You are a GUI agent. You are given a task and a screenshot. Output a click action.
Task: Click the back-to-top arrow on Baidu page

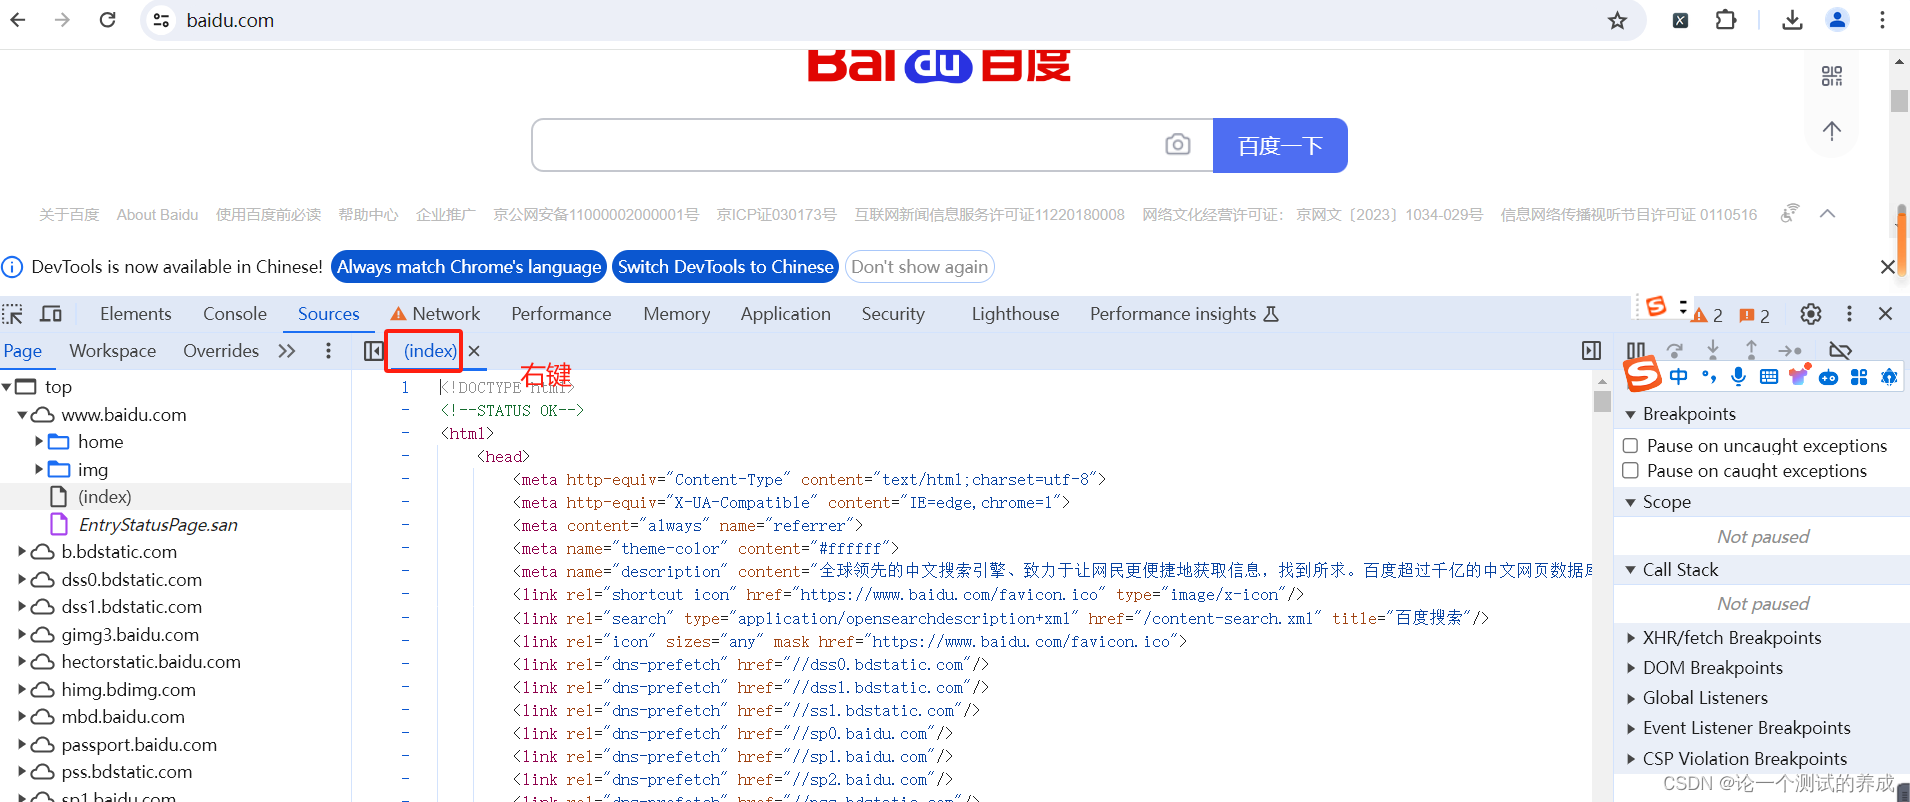click(x=1831, y=130)
